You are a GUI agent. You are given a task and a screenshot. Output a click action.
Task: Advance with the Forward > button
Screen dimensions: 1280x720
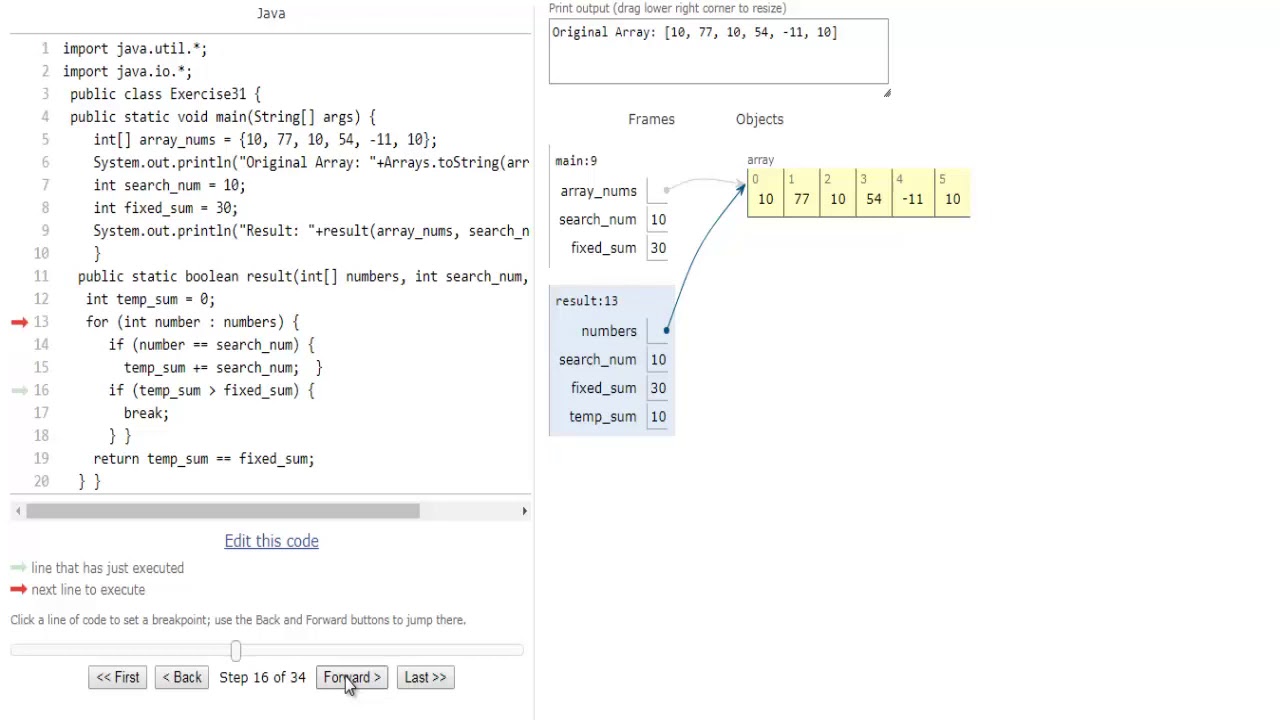click(352, 677)
